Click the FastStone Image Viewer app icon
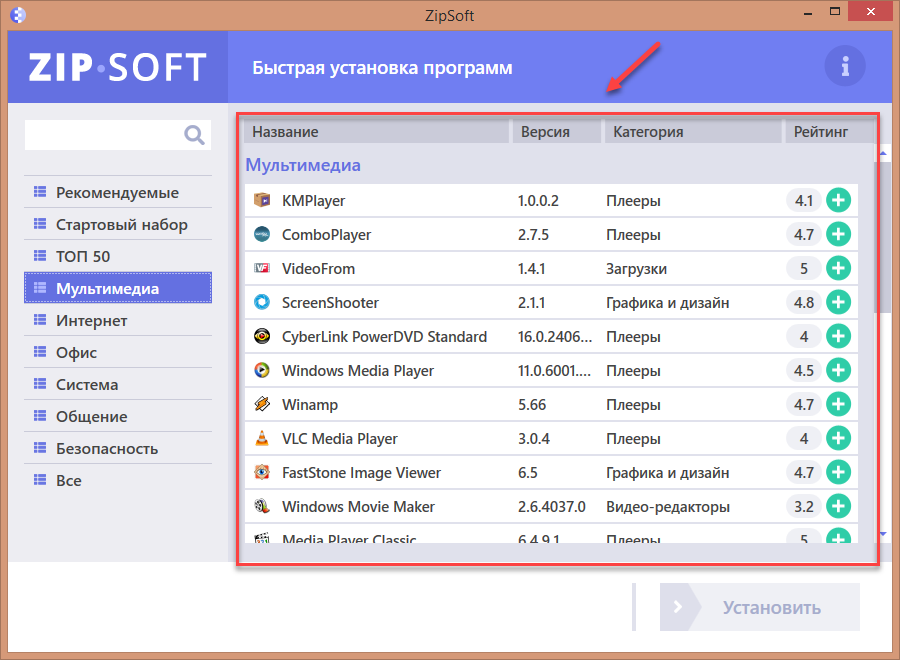900x660 pixels. pos(262,472)
